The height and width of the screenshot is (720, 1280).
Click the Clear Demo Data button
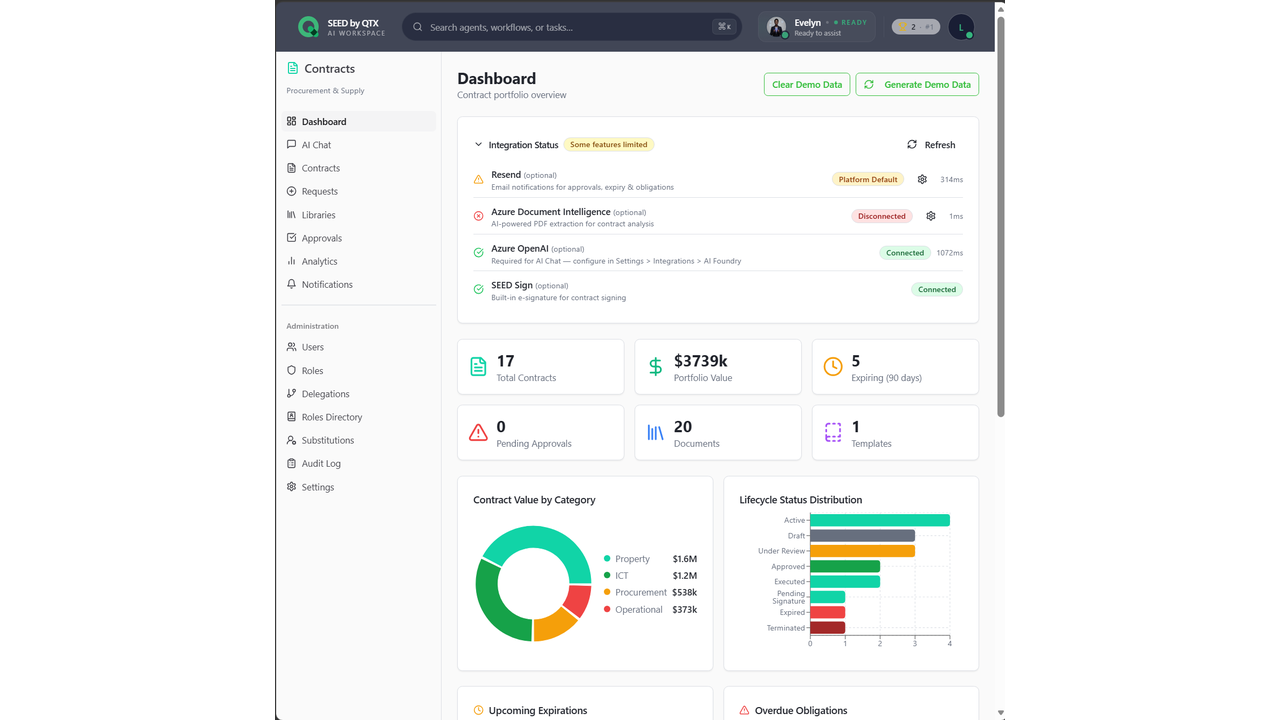807,84
